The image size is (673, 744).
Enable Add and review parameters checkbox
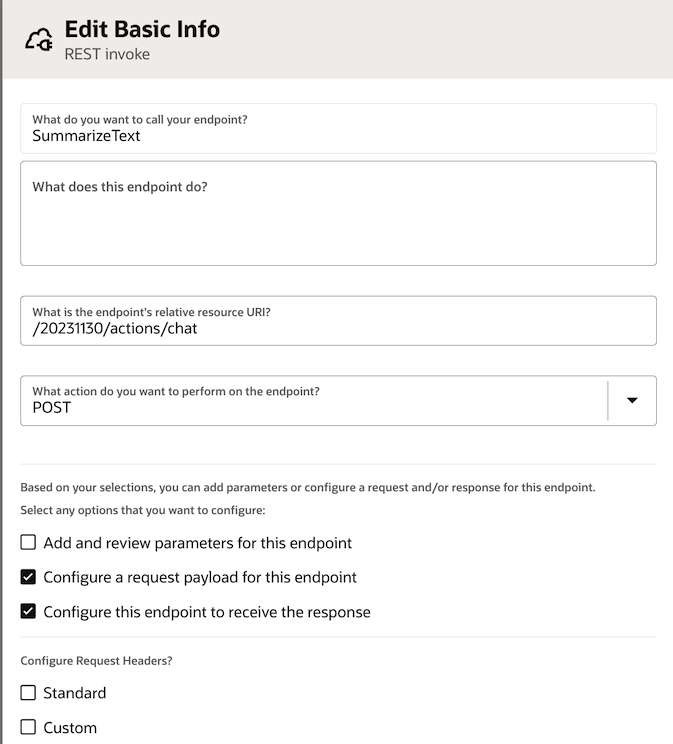[x=28, y=543]
